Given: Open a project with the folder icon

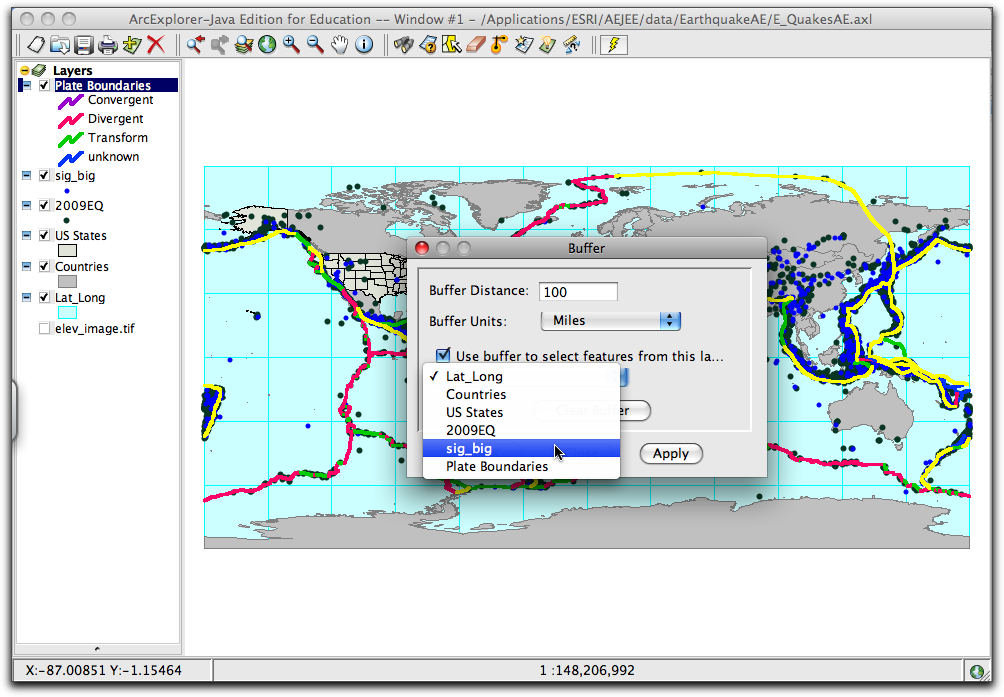Looking at the screenshot, I should pos(60,45).
